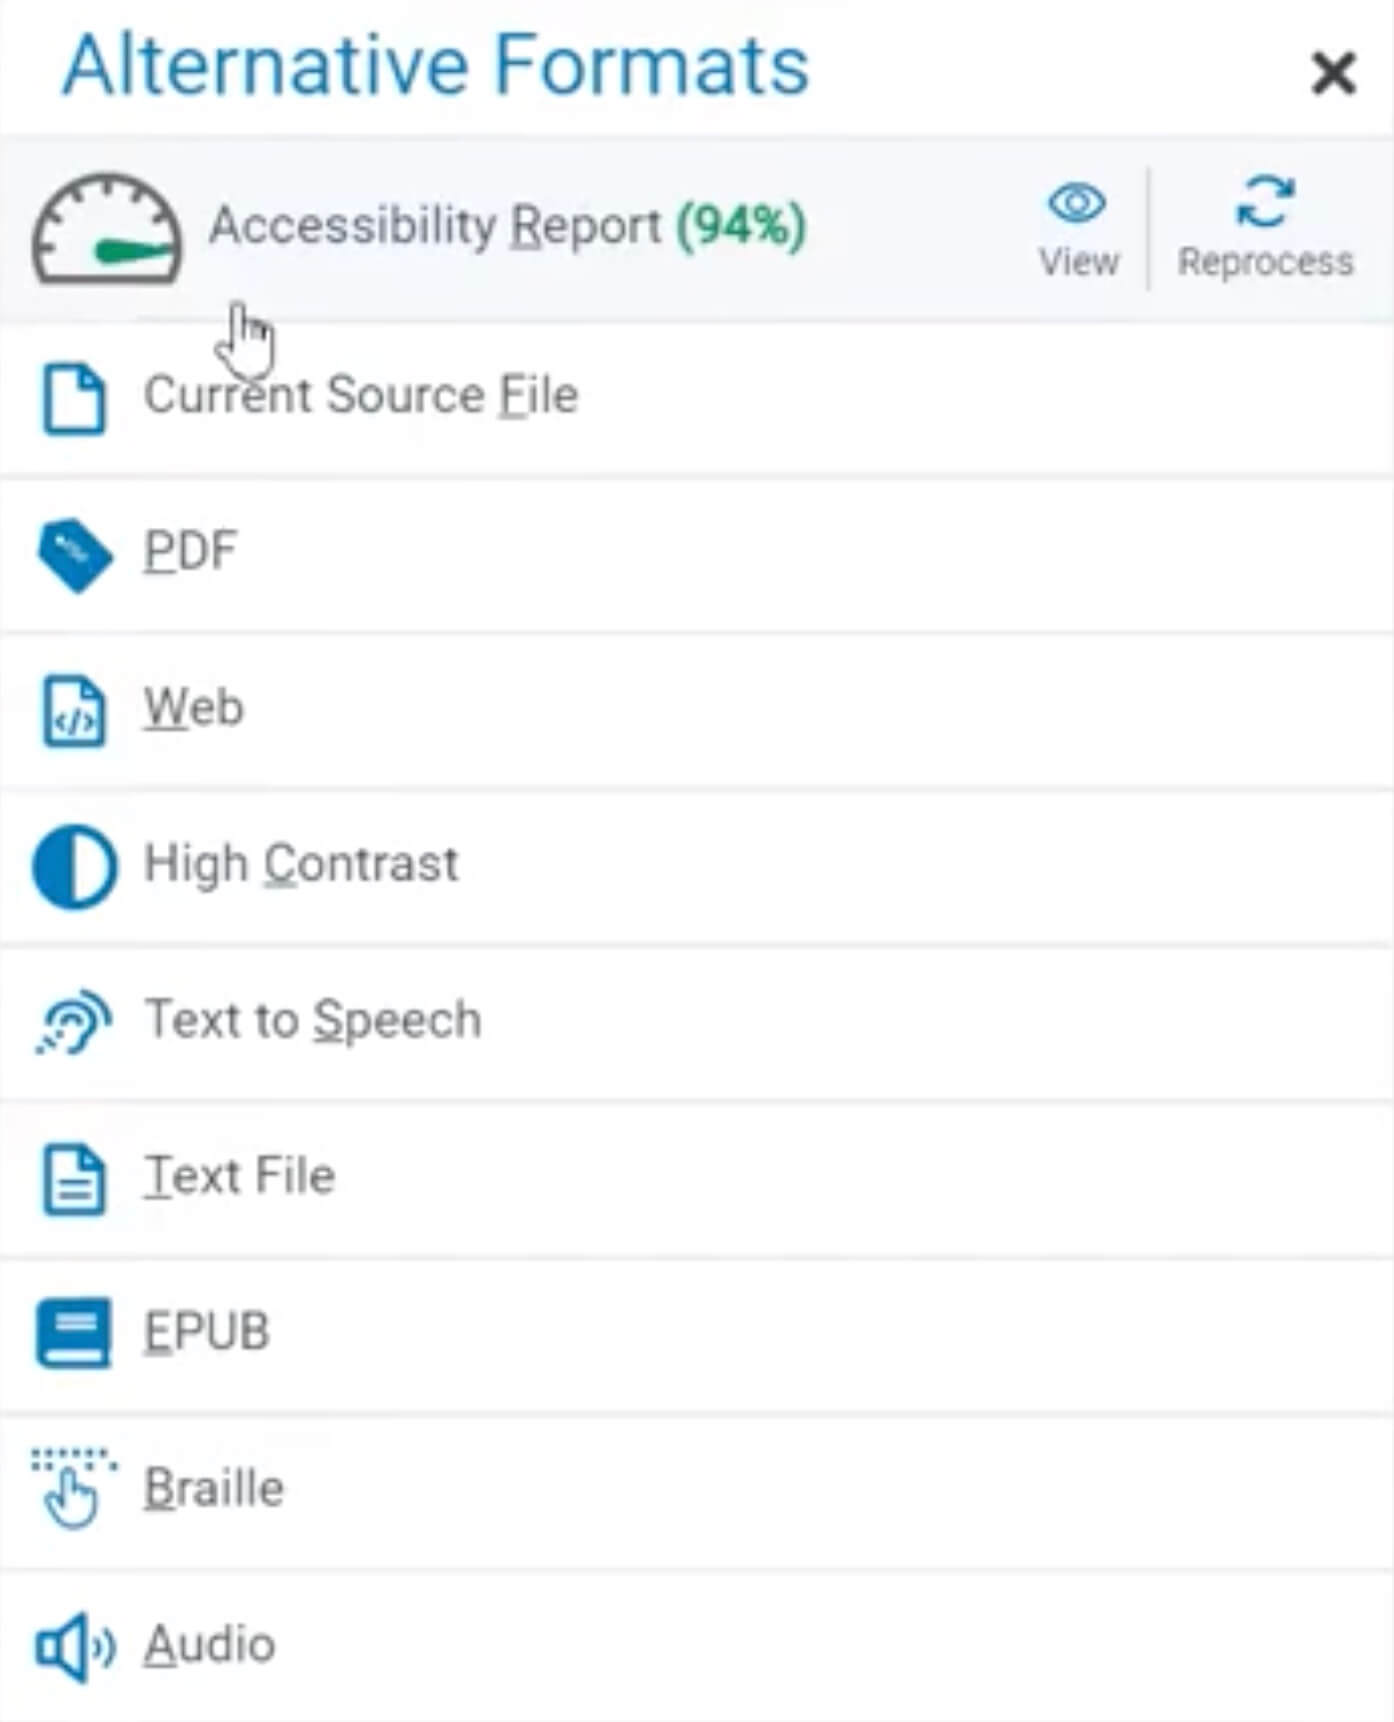Select the Text to Speech label
The width and height of the screenshot is (1394, 1722).
coord(313,1020)
